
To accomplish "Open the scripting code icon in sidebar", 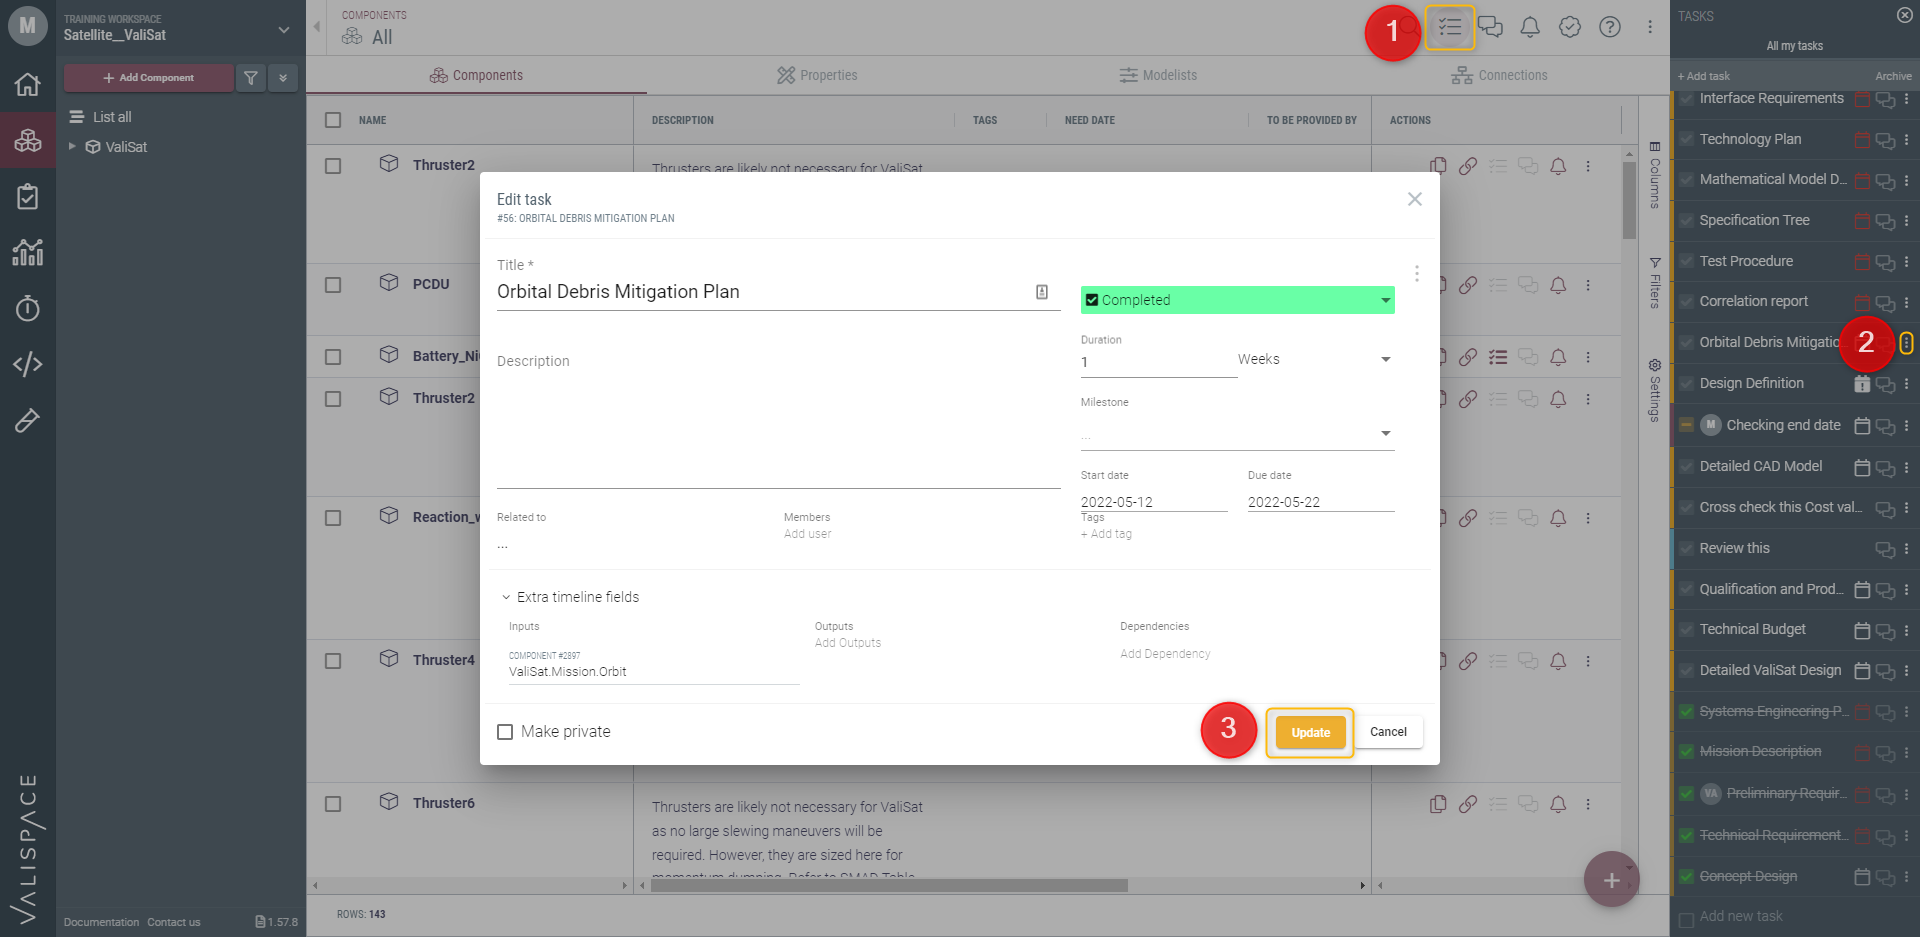I will (27, 364).
